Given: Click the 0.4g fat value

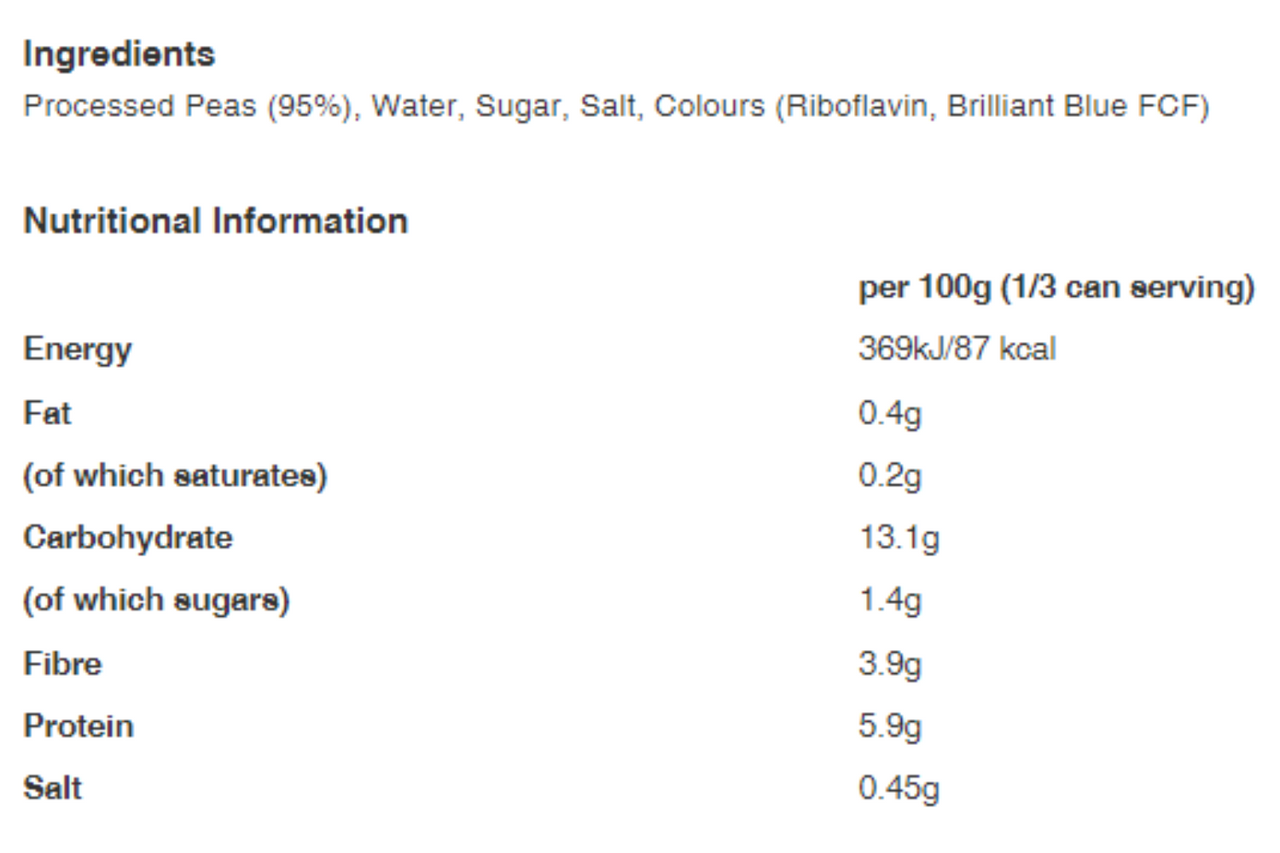Looking at the screenshot, I should [890, 413].
